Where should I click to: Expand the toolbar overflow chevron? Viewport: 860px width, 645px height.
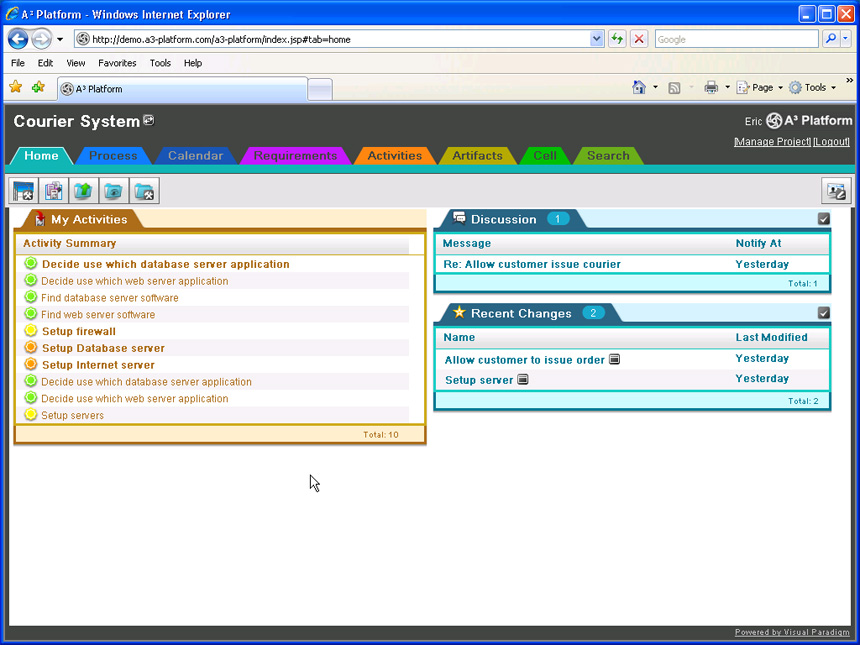[x=850, y=81]
